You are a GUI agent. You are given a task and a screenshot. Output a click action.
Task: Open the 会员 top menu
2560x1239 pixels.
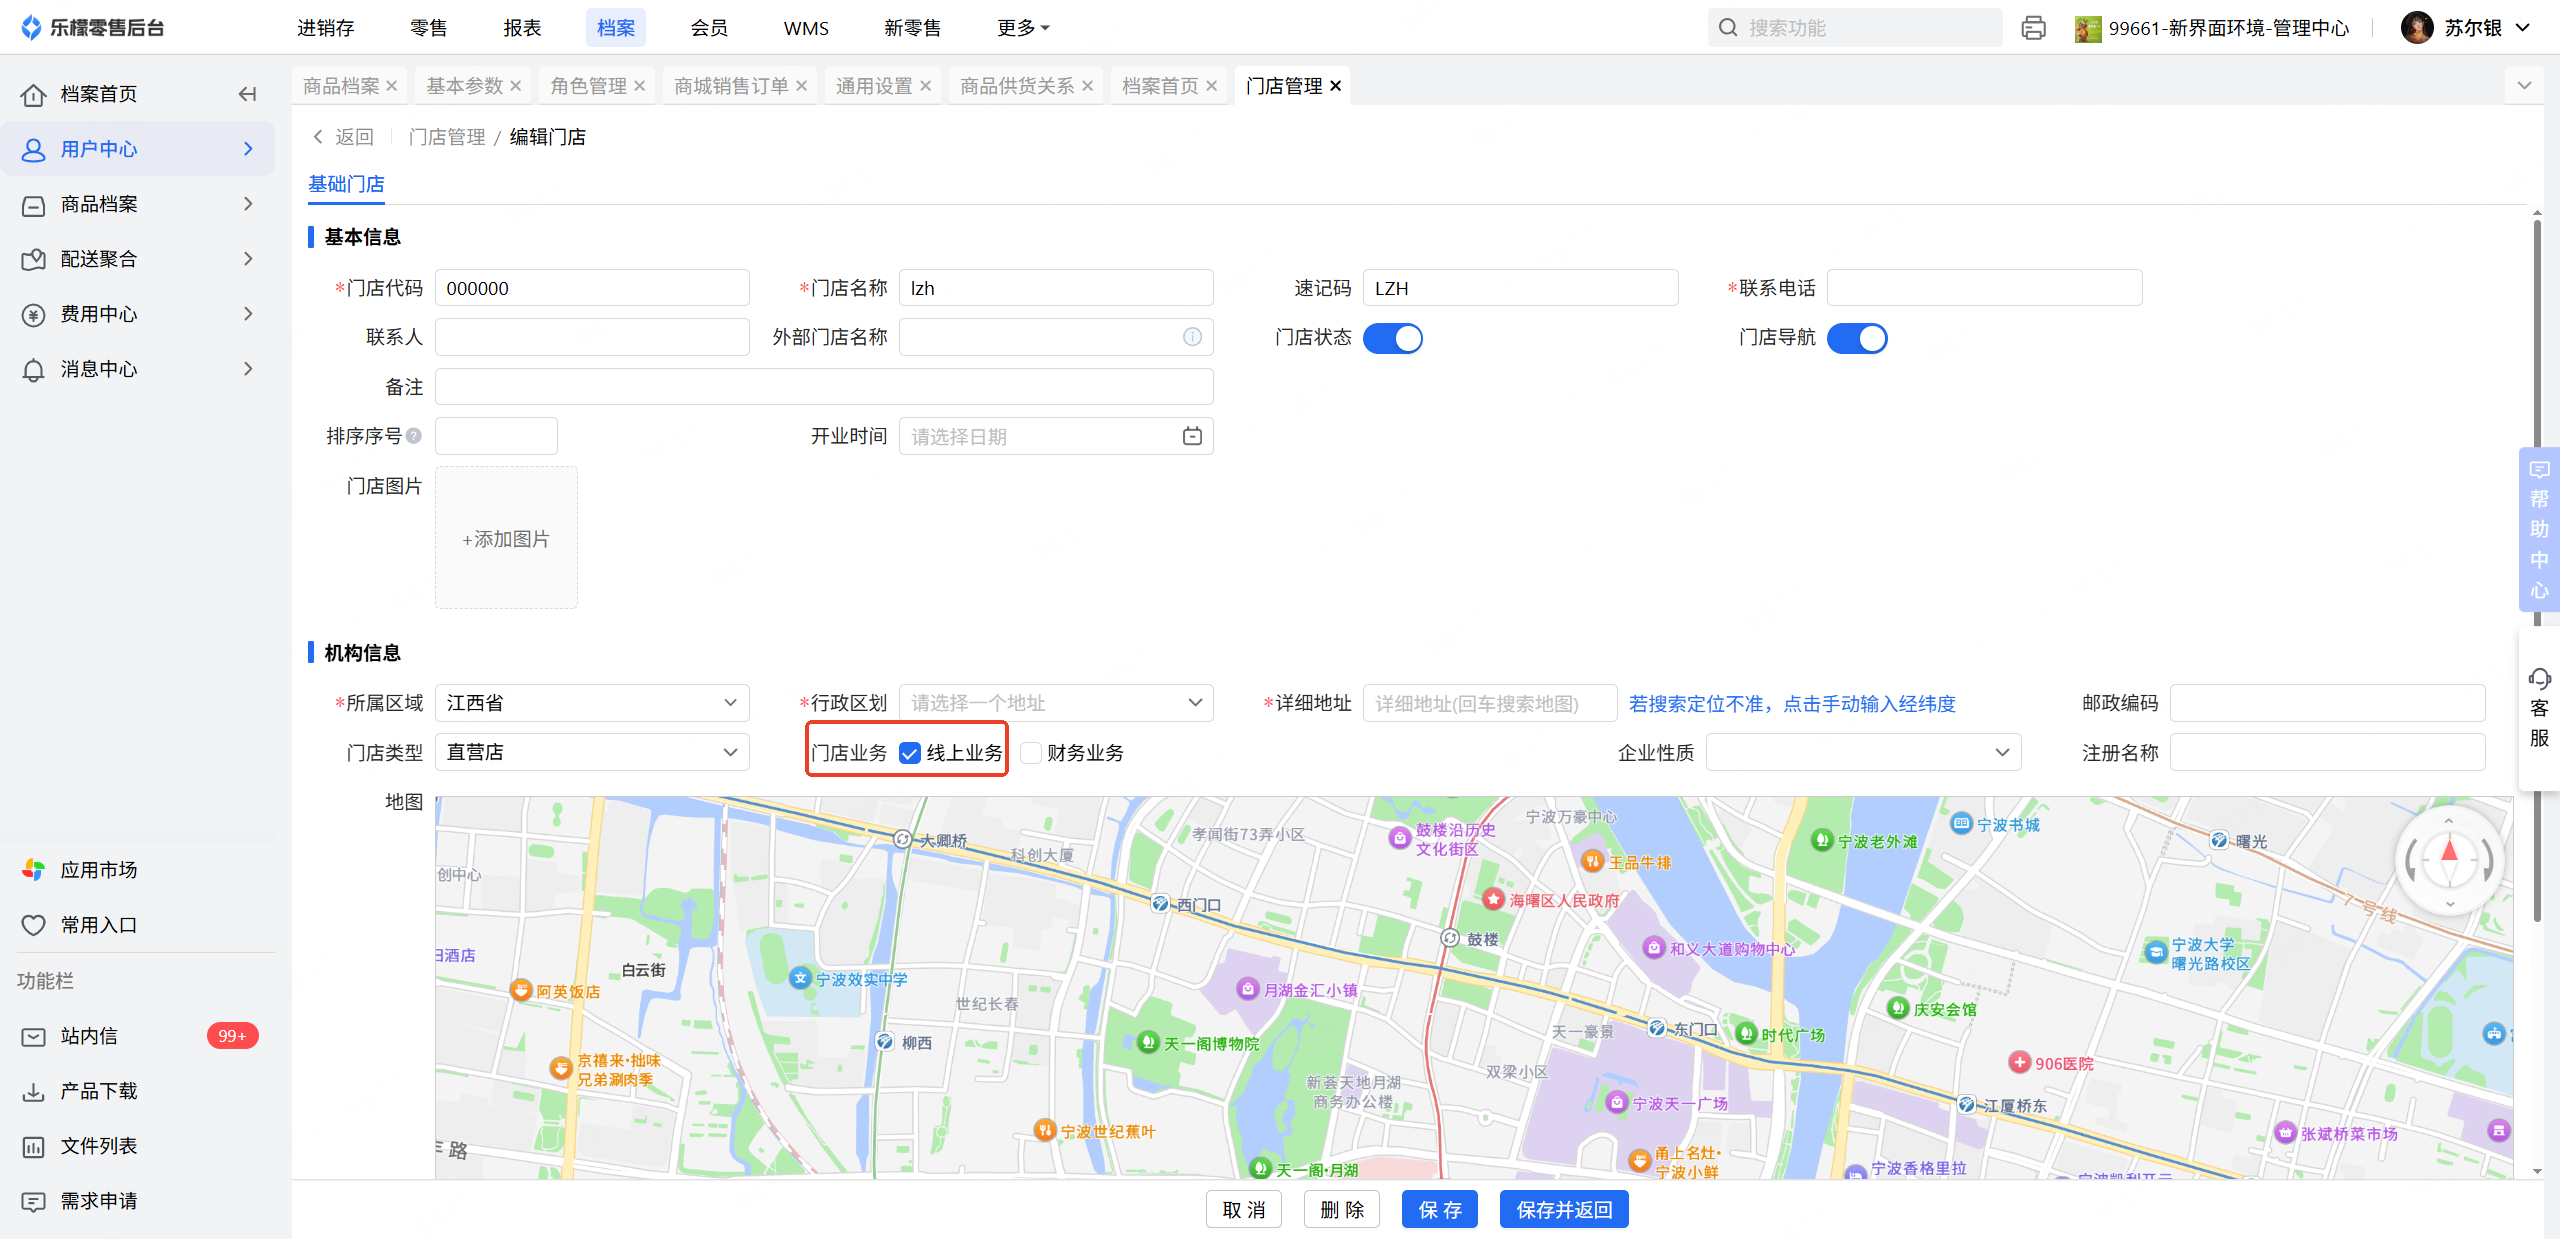pos(709,28)
